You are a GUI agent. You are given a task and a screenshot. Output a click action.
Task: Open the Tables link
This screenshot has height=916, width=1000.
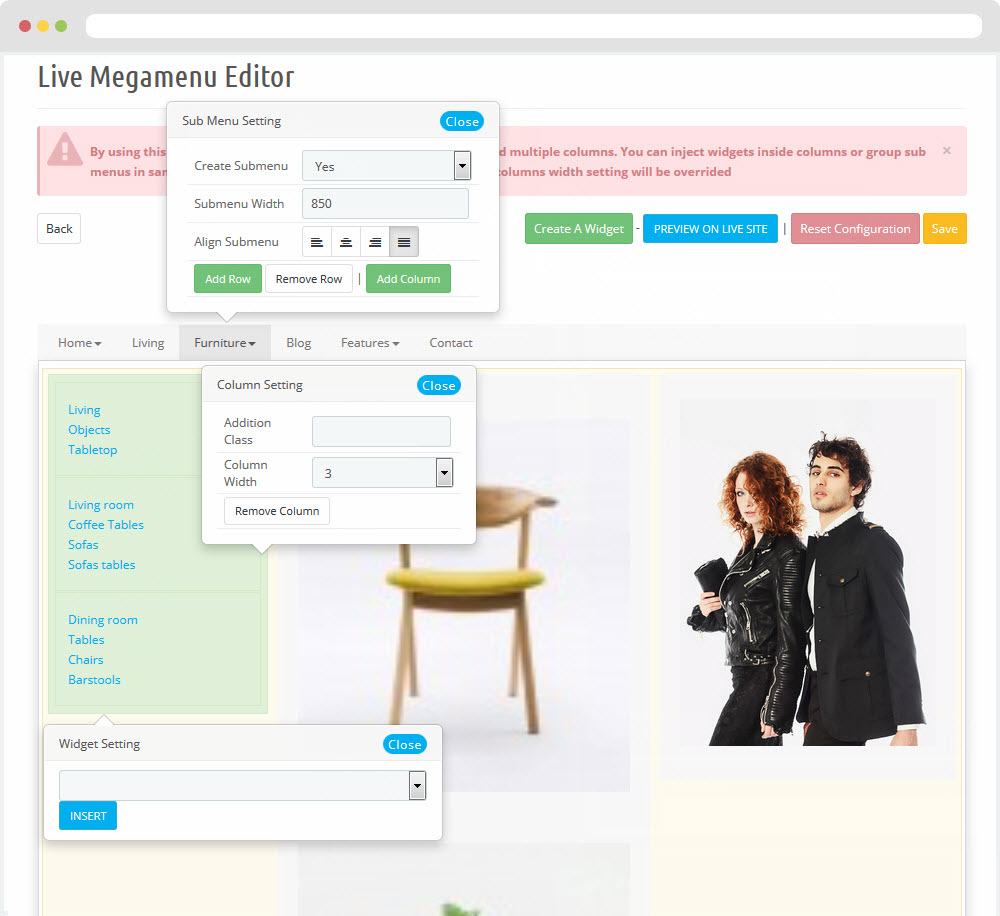(x=86, y=640)
